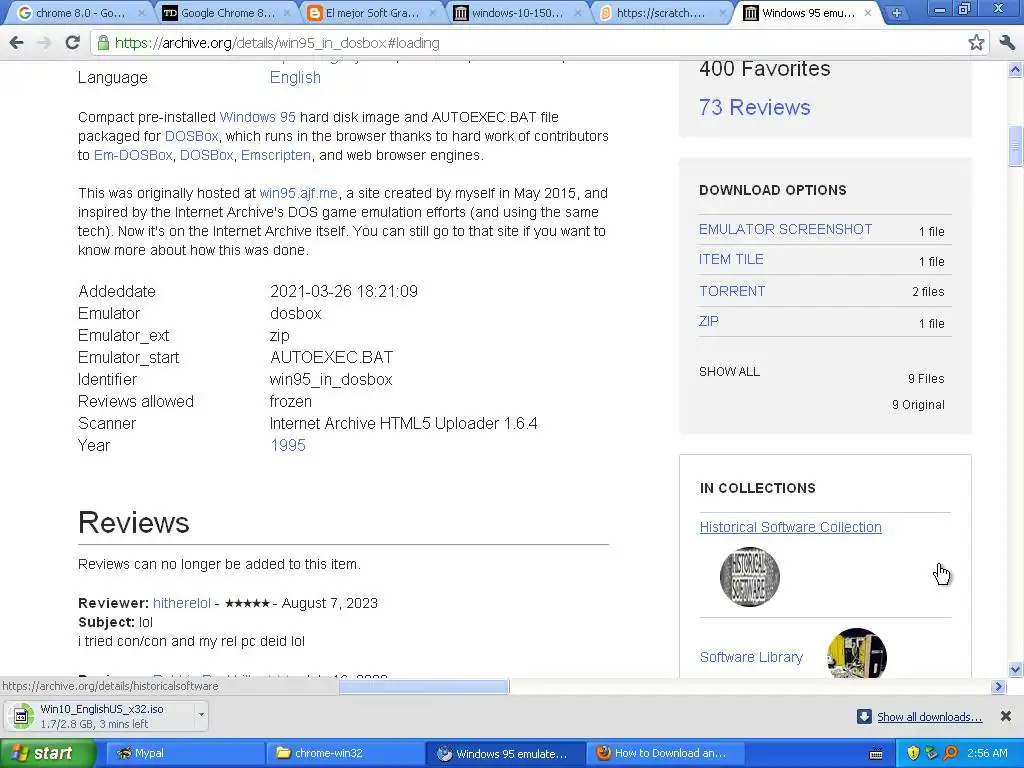The image size is (1024, 768).
Task: Click the green network tray icon
Action: [931, 753]
